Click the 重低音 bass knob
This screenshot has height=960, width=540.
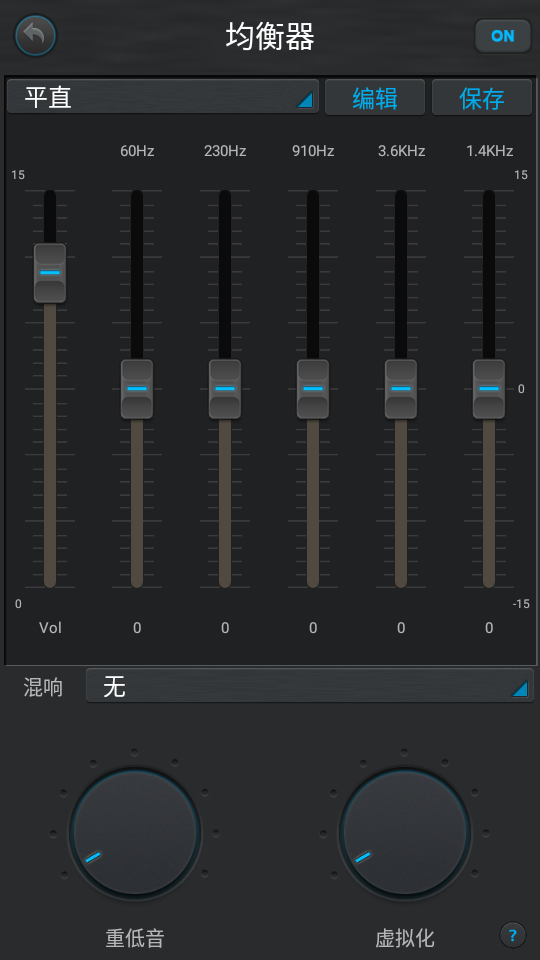pyautogui.click(x=135, y=833)
